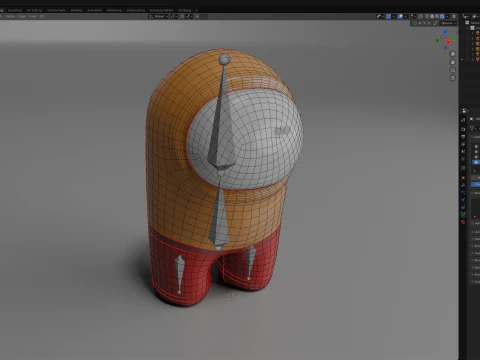The width and height of the screenshot is (480, 360).
Task: Toggle perspective/orthographic view button
Action: [x=453, y=78]
